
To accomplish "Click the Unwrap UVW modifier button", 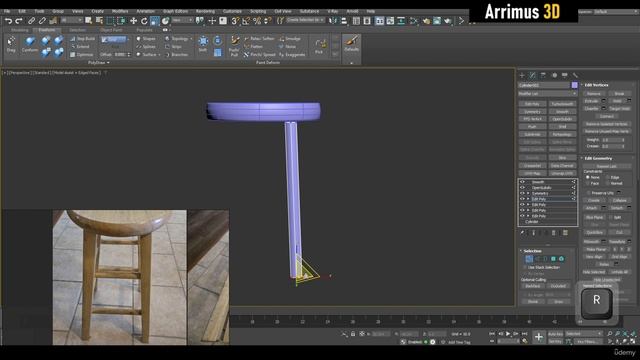I will pos(562,173).
